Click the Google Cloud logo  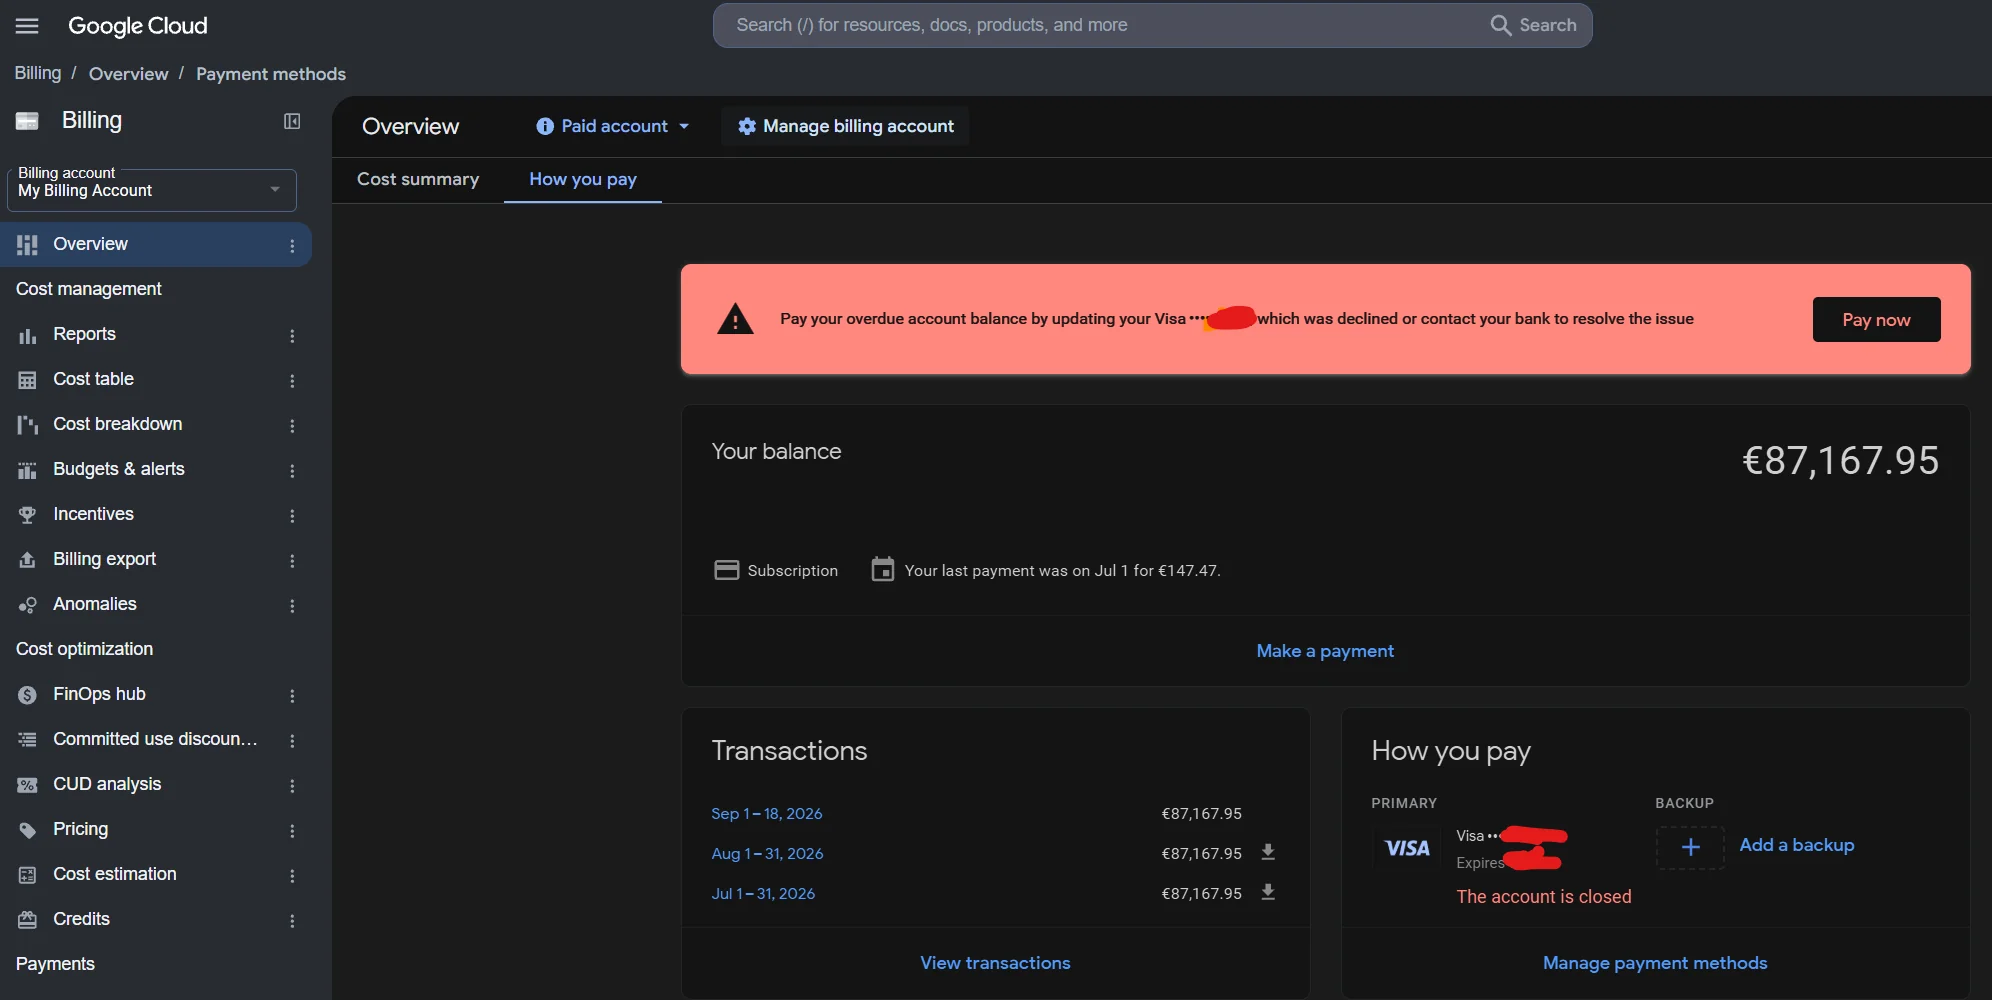pyautogui.click(x=138, y=26)
